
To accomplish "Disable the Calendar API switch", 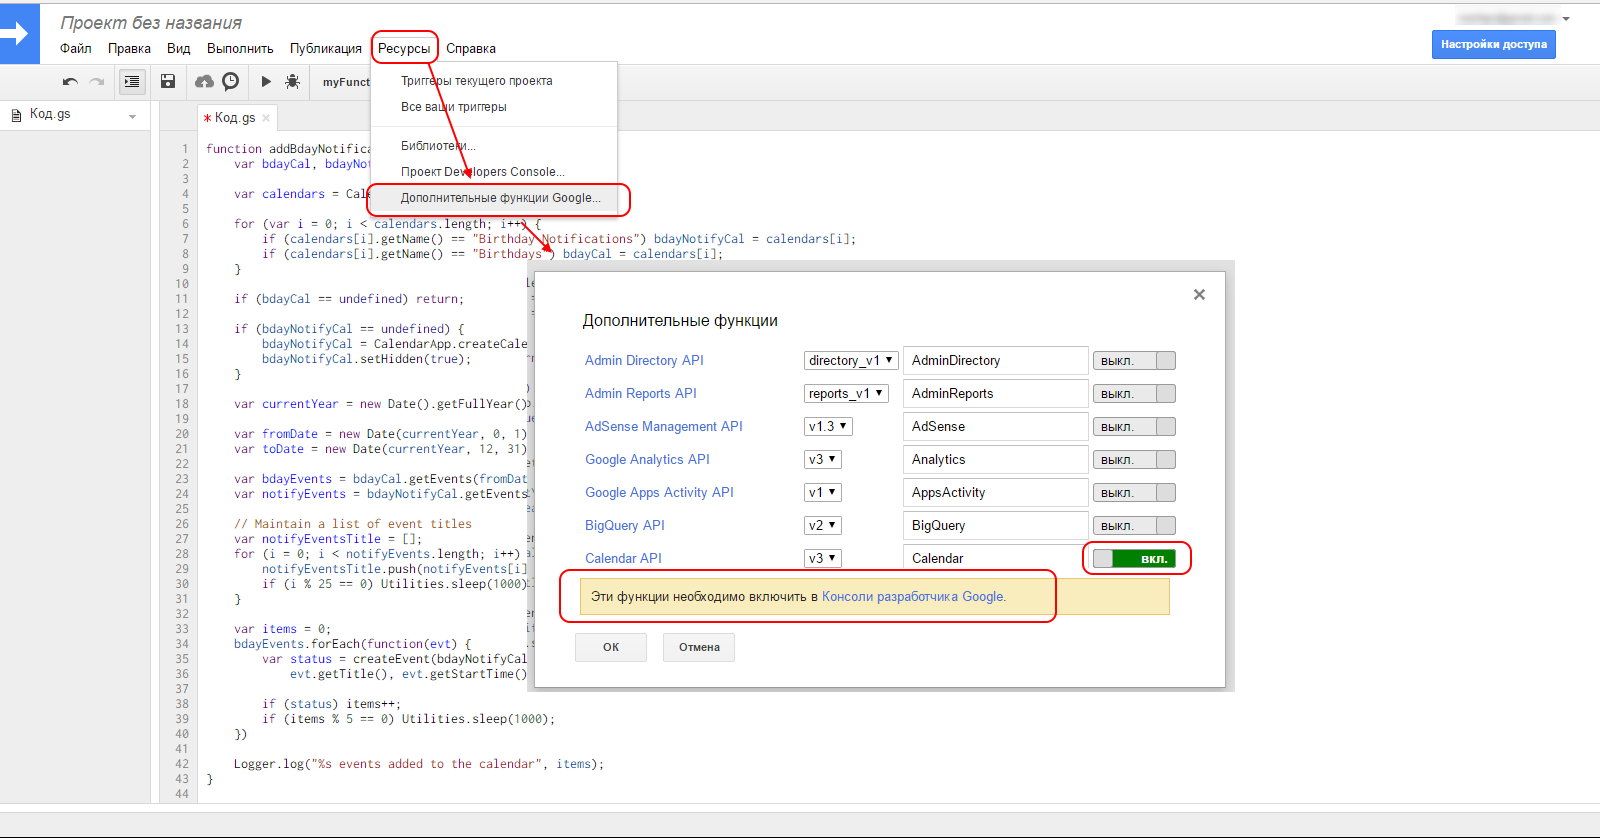I will pyautogui.click(x=1134, y=559).
